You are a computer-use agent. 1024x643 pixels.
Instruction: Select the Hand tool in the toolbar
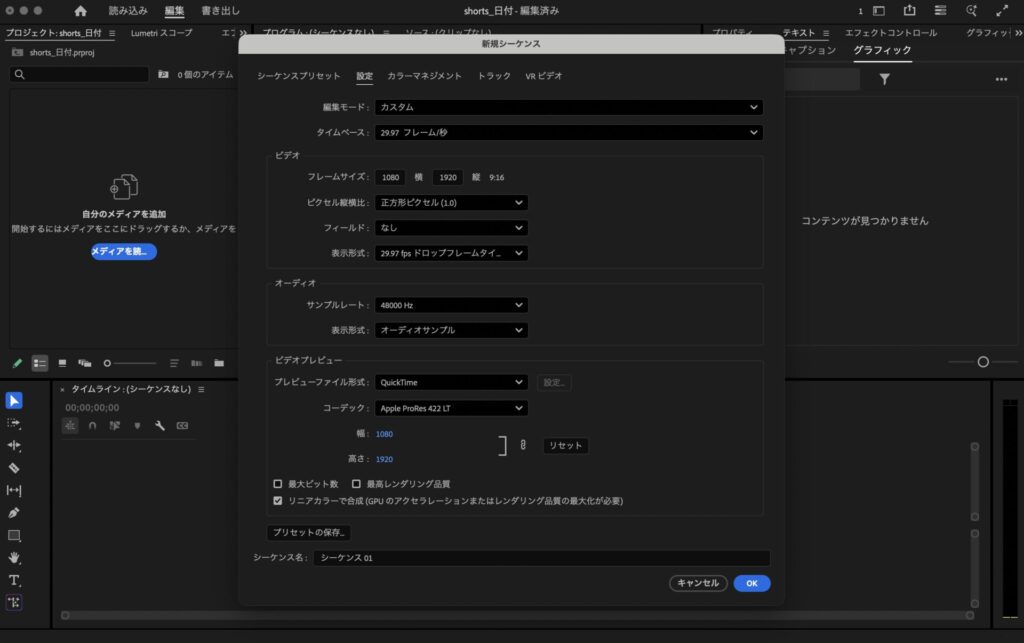[x=14, y=557]
